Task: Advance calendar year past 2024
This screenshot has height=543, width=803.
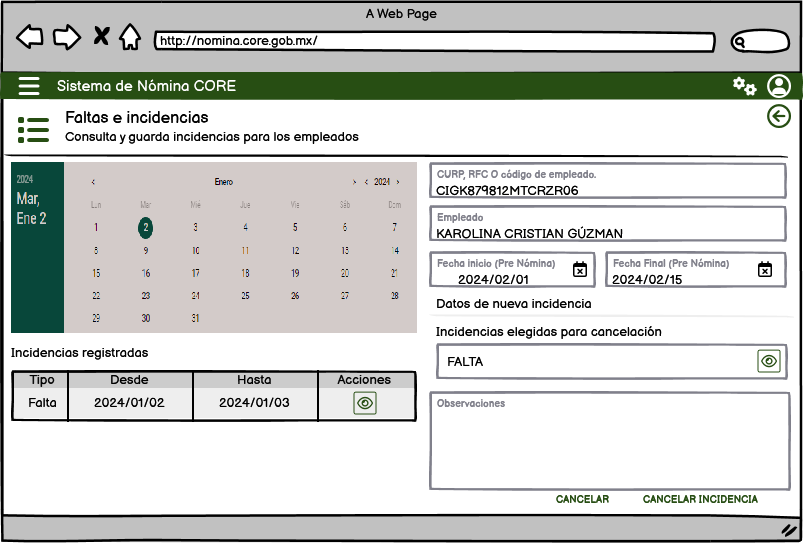Action: (x=398, y=182)
